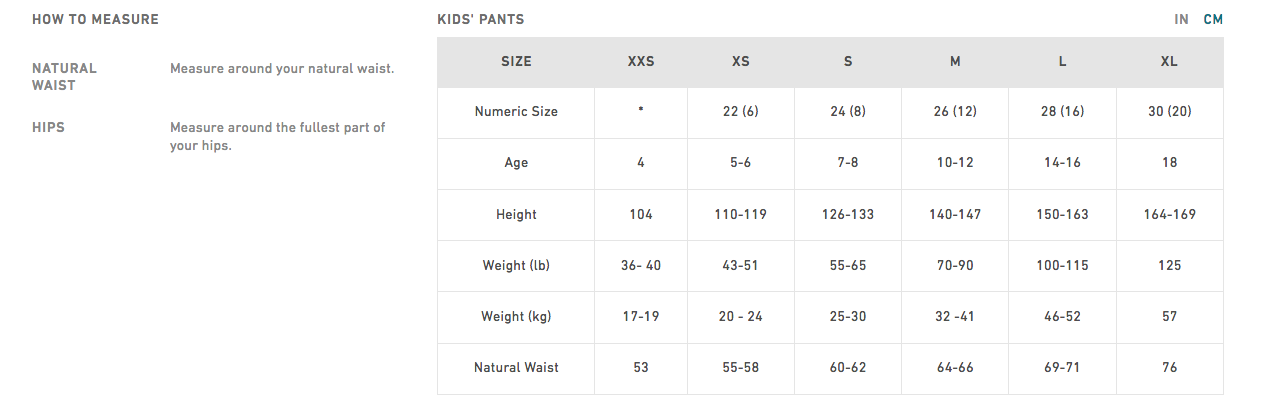1262x418 pixels.
Task: Select the Numeric Size row label
Action: (516, 112)
